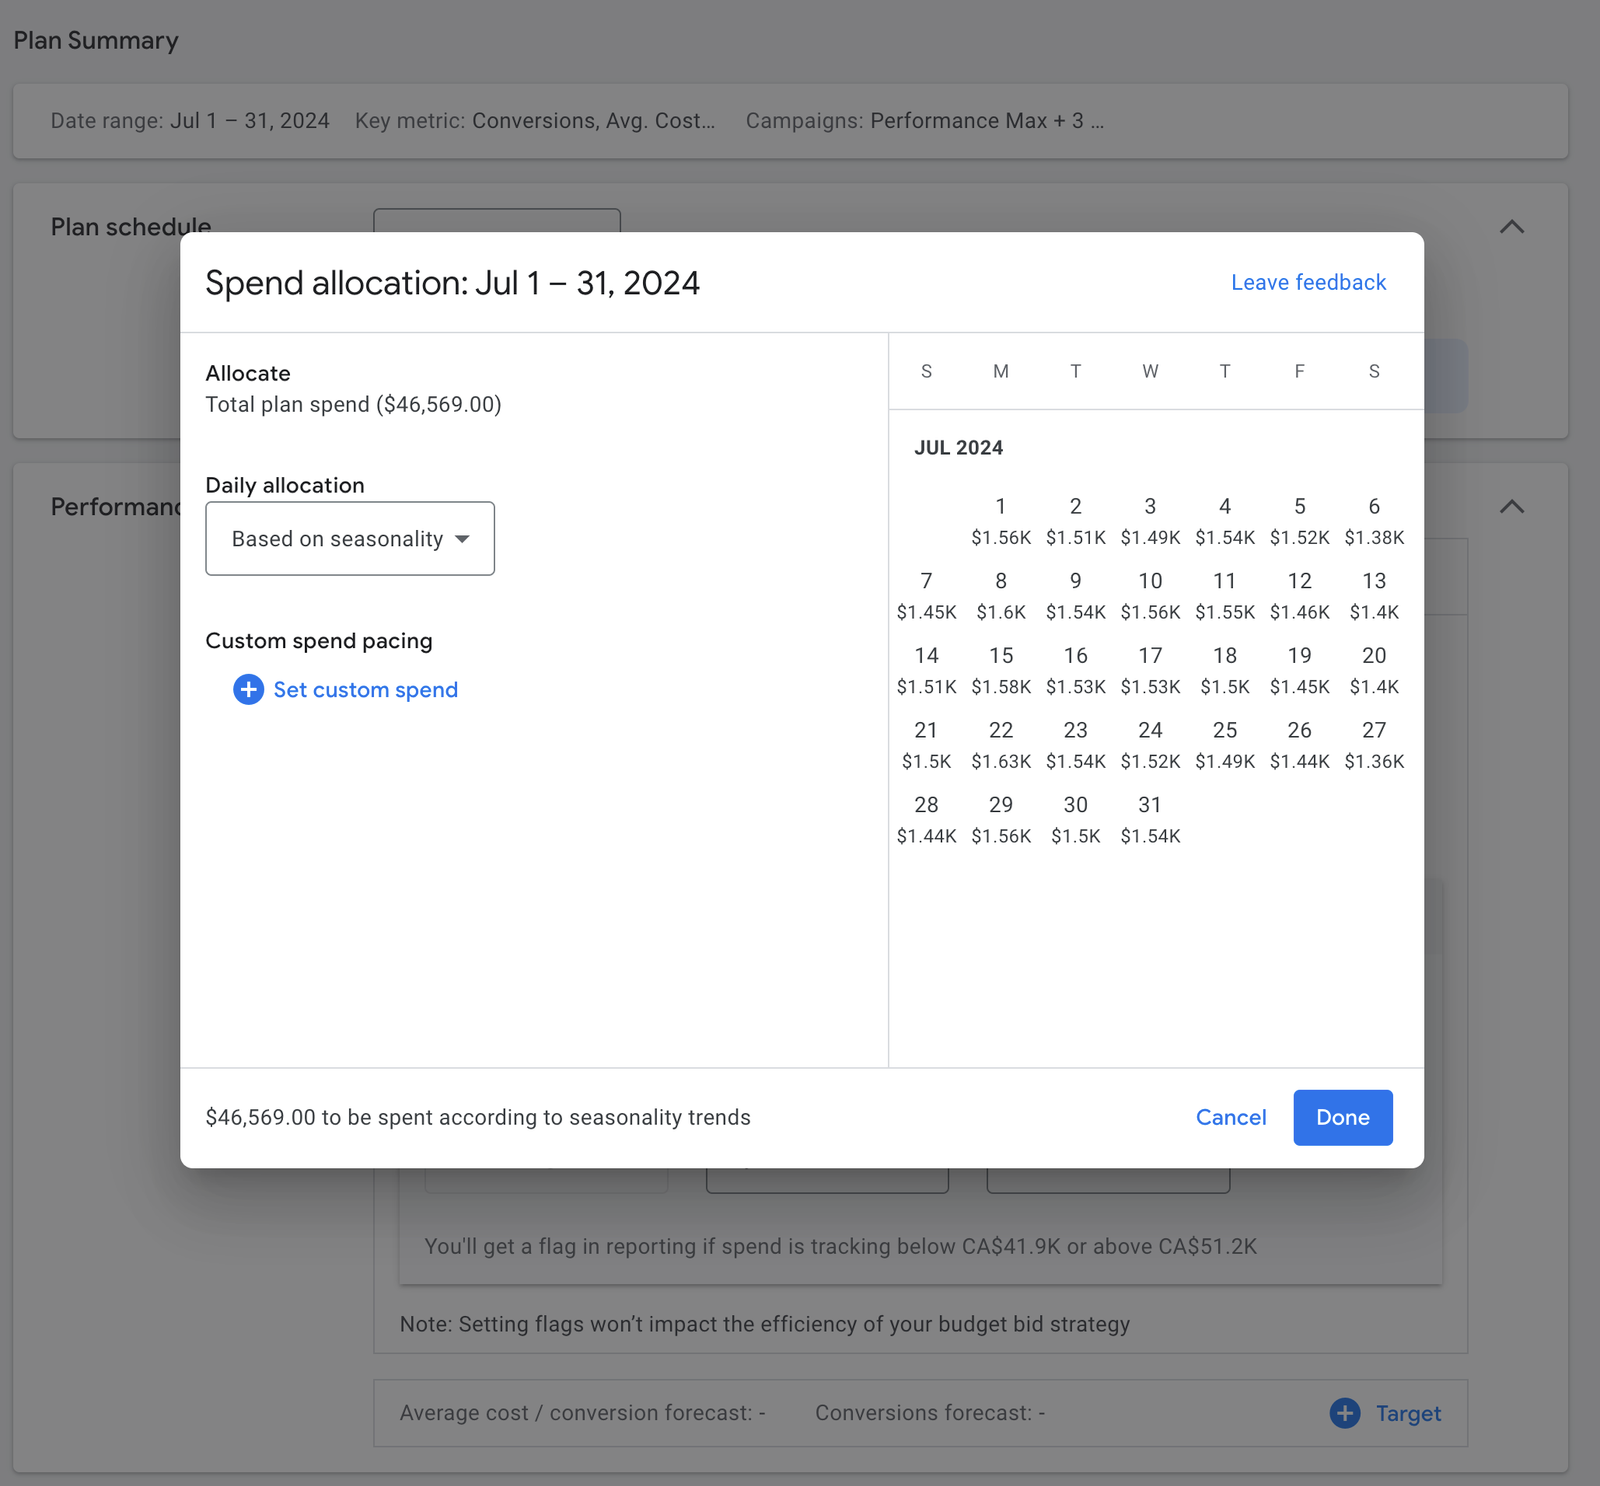This screenshot has height=1486, width=1600.
Task: Click the Date range summary text
Action: 190,121
